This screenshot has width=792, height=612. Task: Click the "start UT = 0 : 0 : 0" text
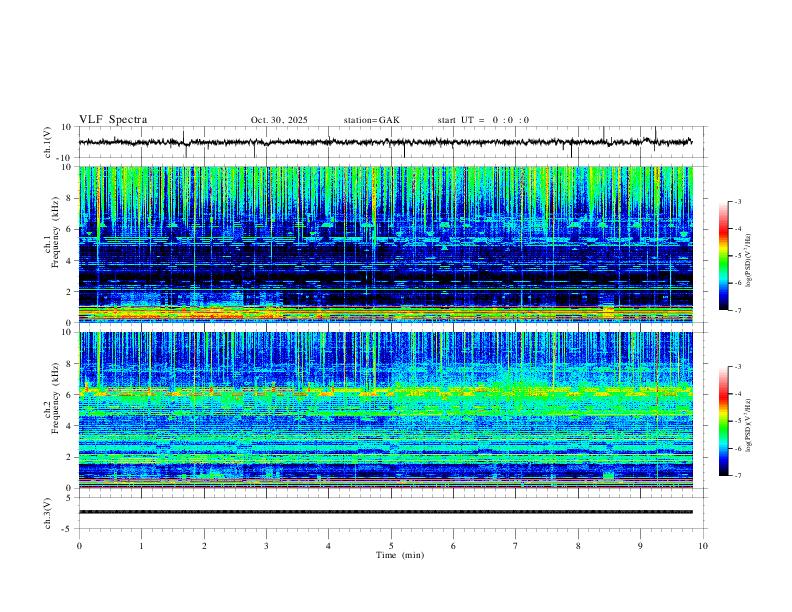pos(483,120)
